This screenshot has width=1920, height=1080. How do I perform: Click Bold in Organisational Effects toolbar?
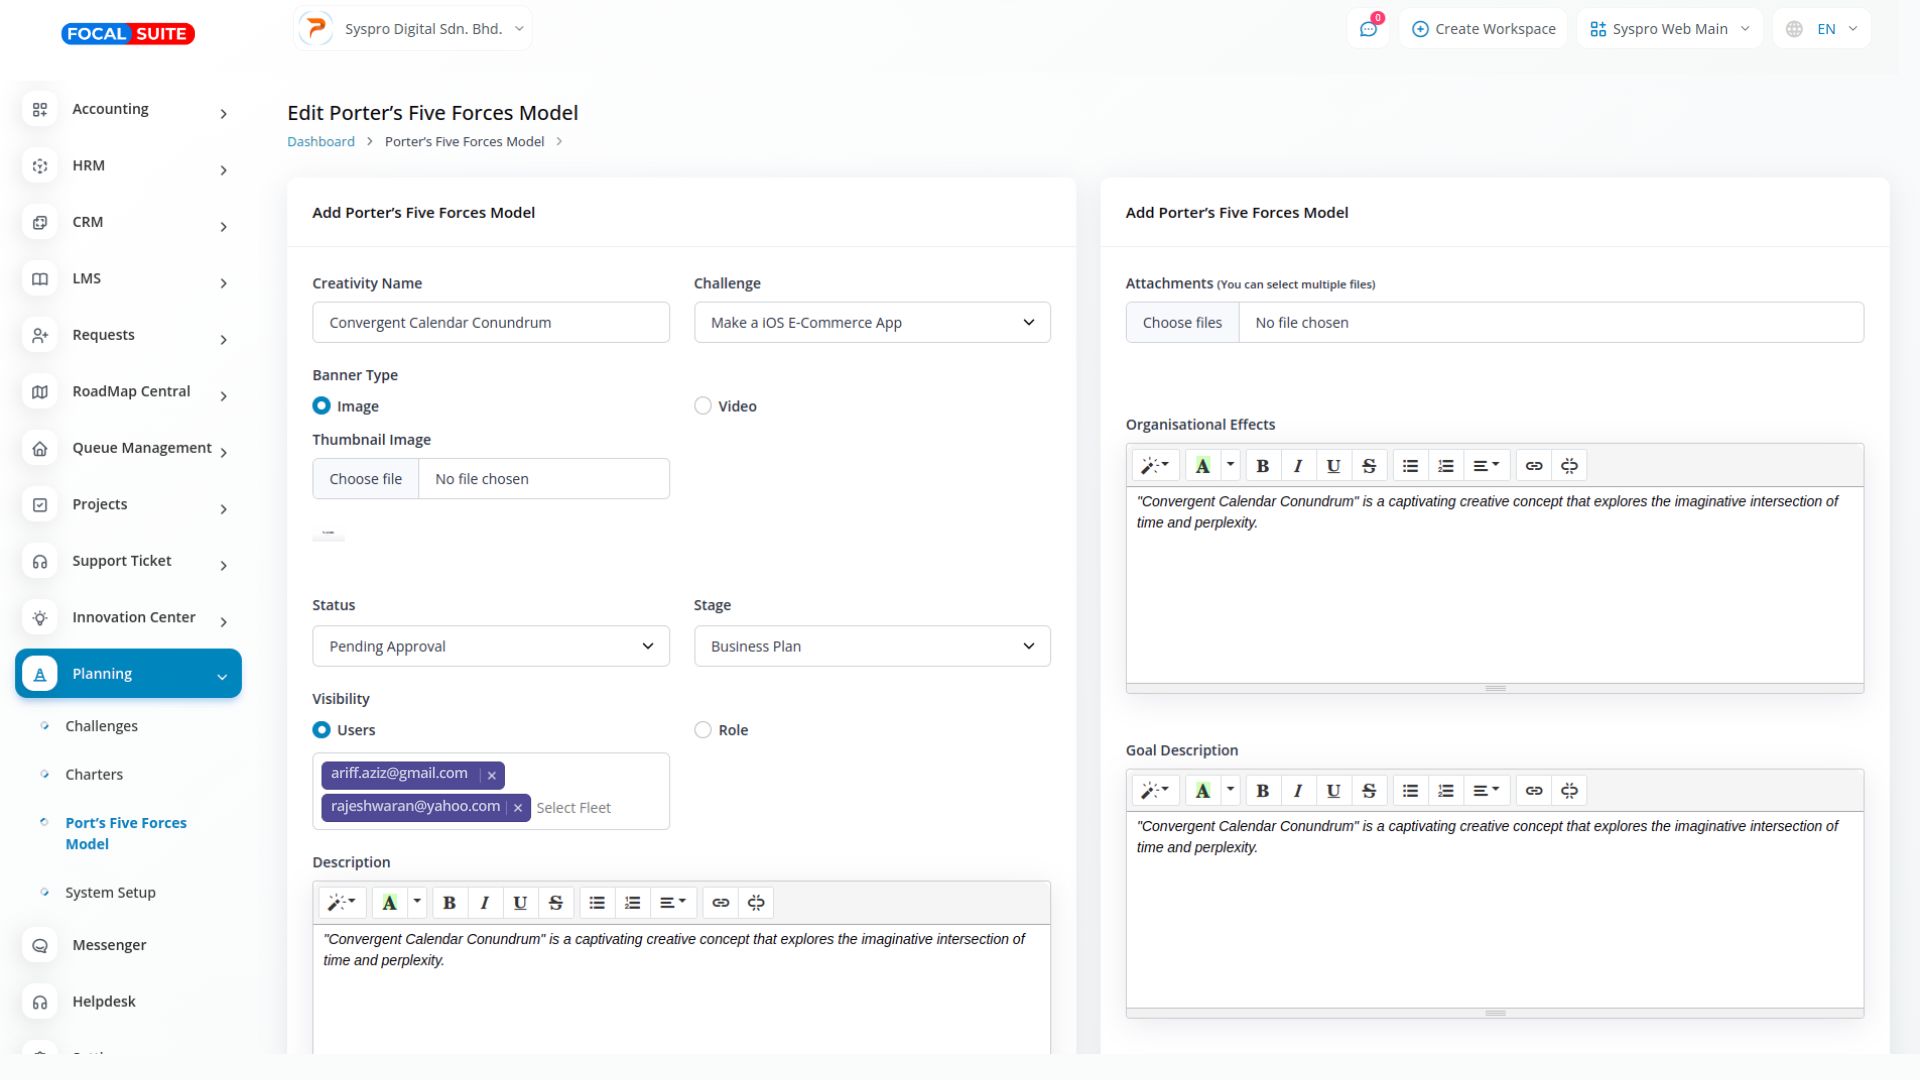click(x=1262, y=466)
